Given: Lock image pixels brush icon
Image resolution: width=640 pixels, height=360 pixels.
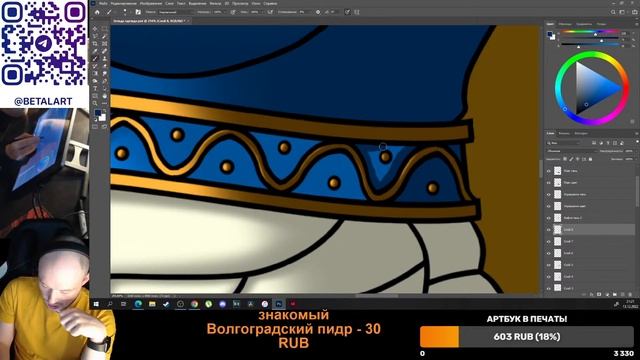Looking at the screenshot, I should pyautogui.click(x=571, y=159).
